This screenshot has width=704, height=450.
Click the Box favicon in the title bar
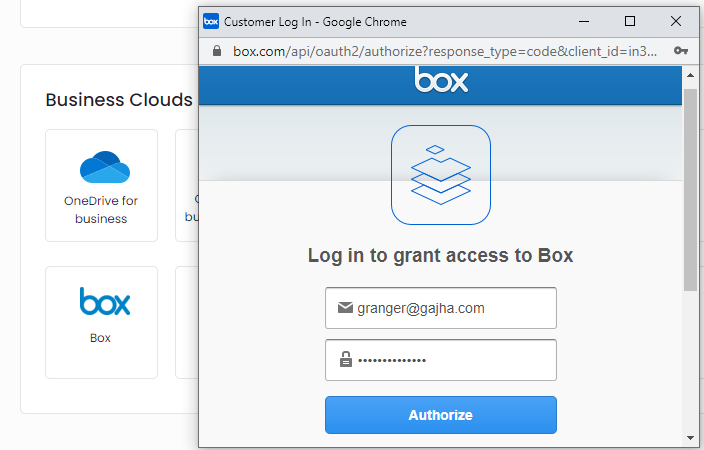click(211, 21)
